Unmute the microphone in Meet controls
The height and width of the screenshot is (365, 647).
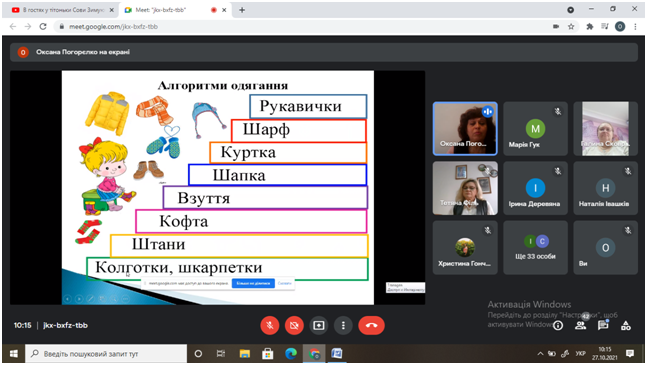click(x=269, y=325)
